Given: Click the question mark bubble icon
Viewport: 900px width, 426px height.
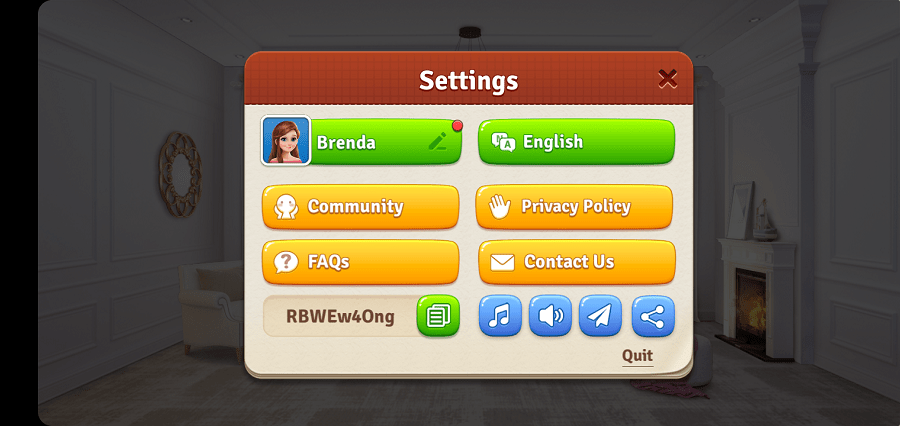Looking at the screenshot, I should [x=286, y=262].
